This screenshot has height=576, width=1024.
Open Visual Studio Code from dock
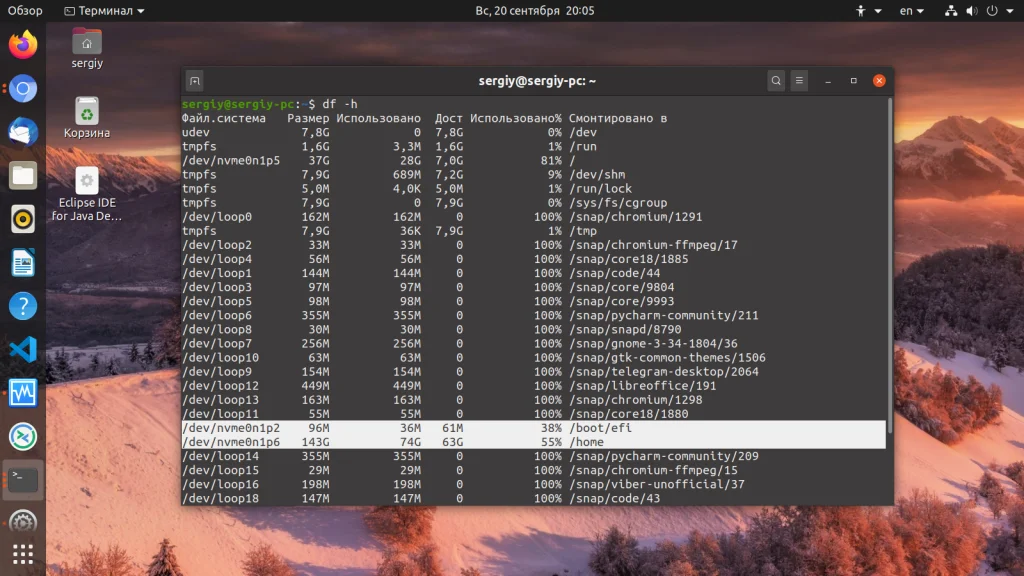tap(23, 350)
